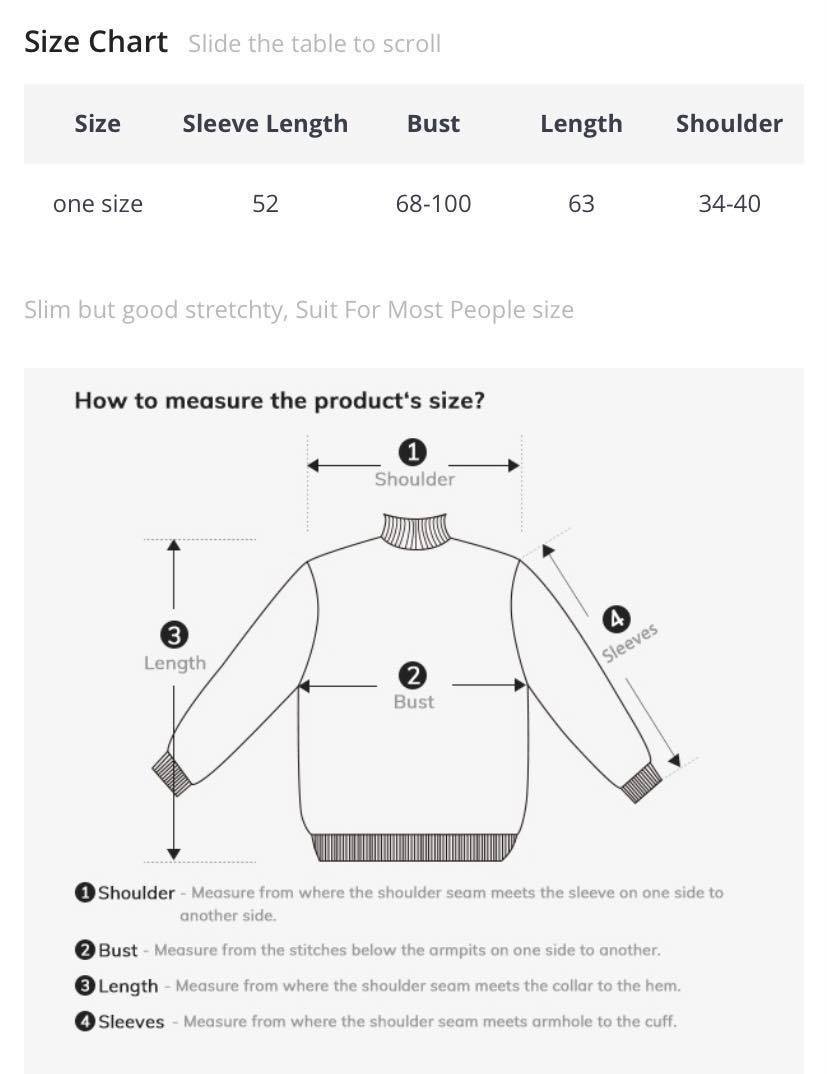Select the Length column header

581,124
